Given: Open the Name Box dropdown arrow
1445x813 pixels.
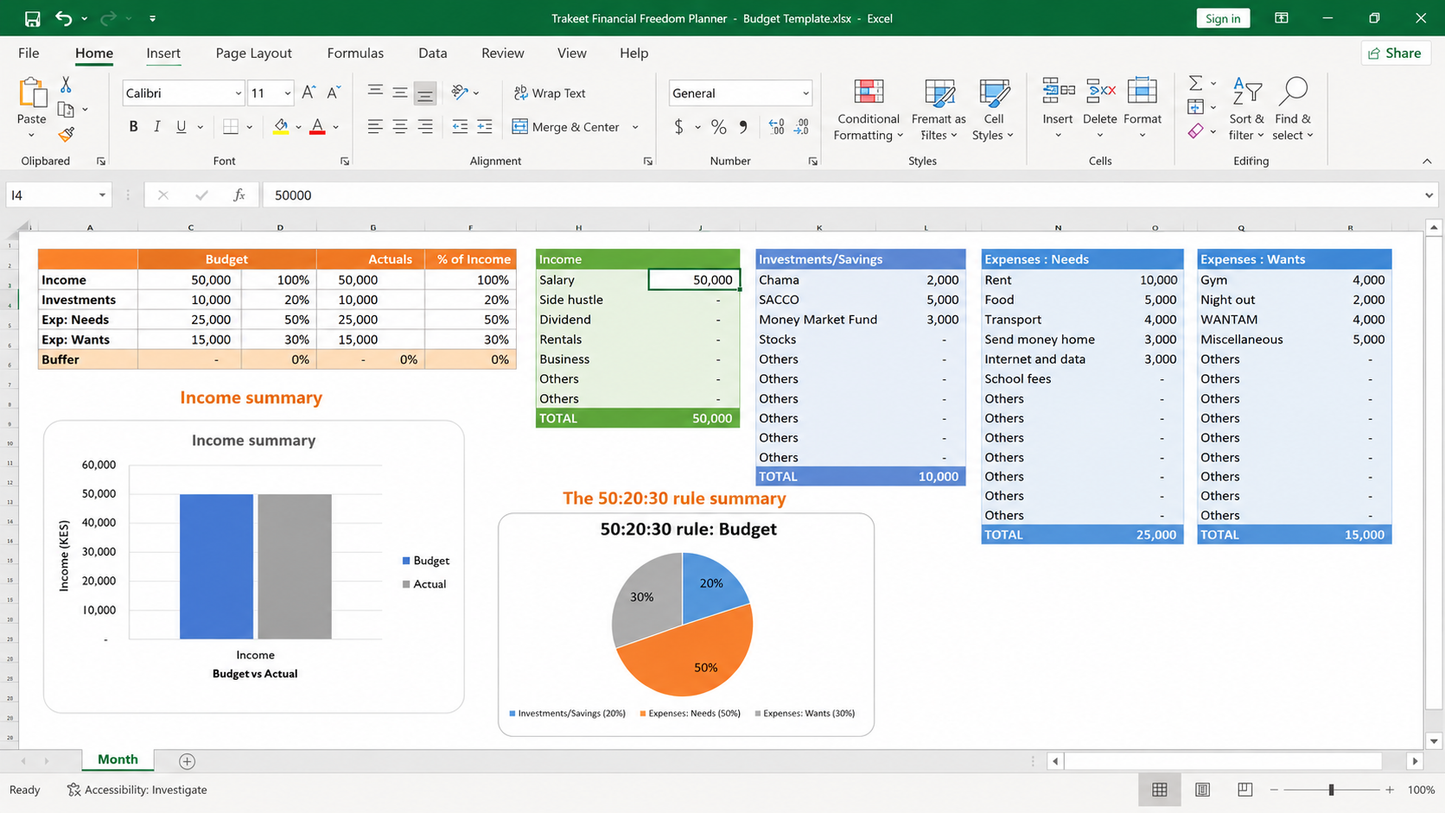Looking at the screenshot, I should pos(102,195).
